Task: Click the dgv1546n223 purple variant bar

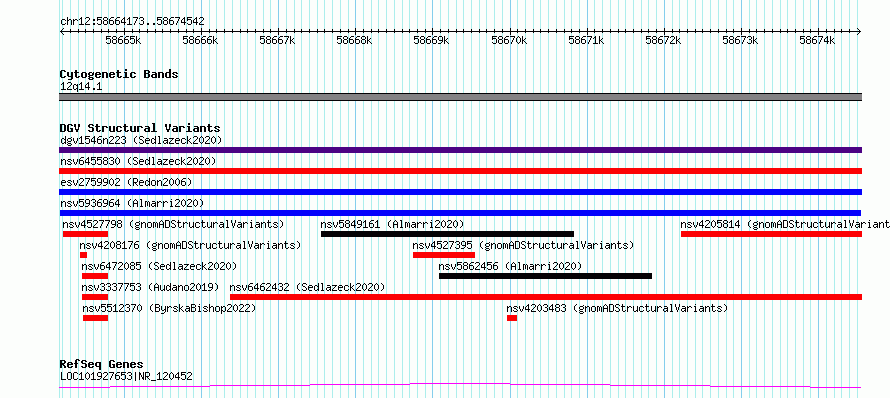Action: coord(460,150)
